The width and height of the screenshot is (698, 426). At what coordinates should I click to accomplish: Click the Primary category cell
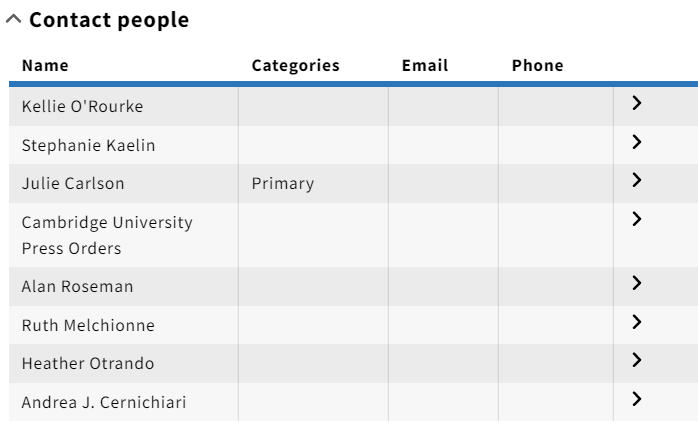point(283,183)
